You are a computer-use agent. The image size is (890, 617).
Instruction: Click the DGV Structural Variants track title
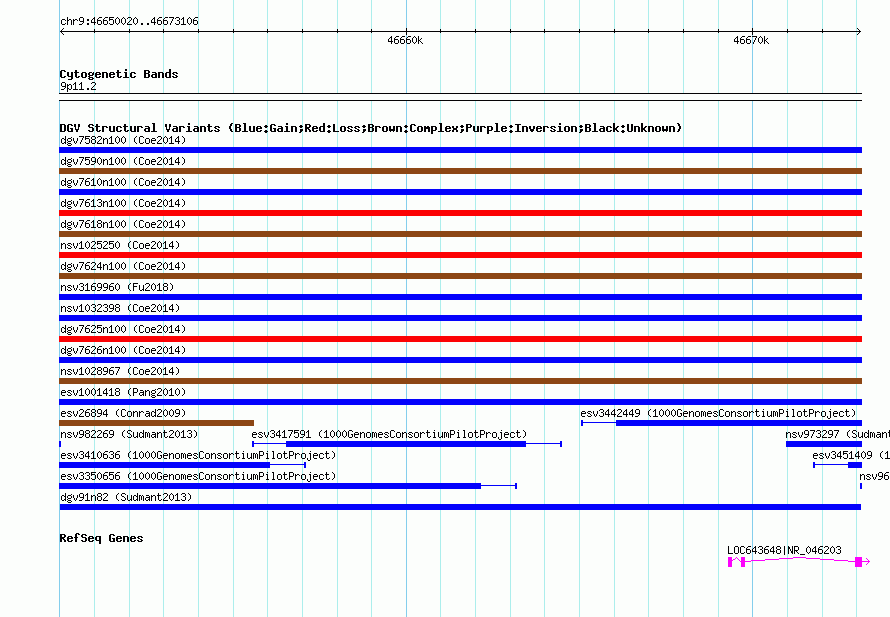coord(371,128)
